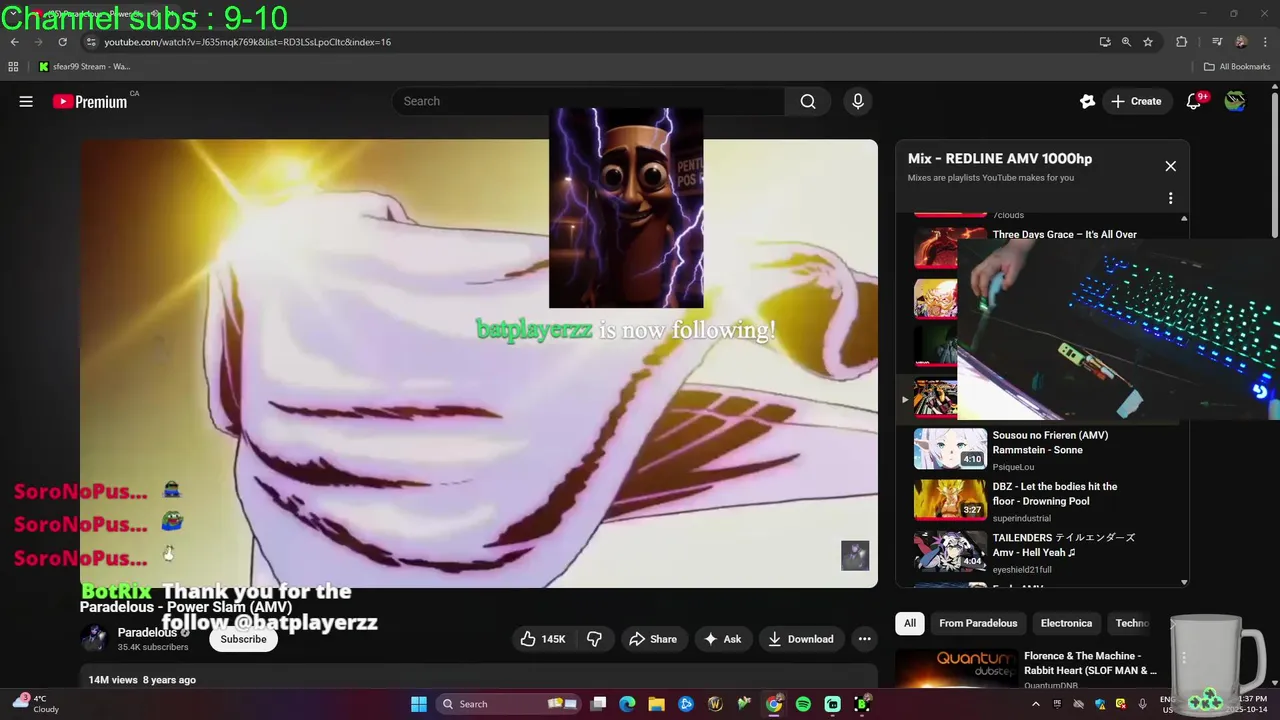The image size is (1280, 720).
Task: Open Microsoft Edge from the taskbar
Action: pos(627,704)
